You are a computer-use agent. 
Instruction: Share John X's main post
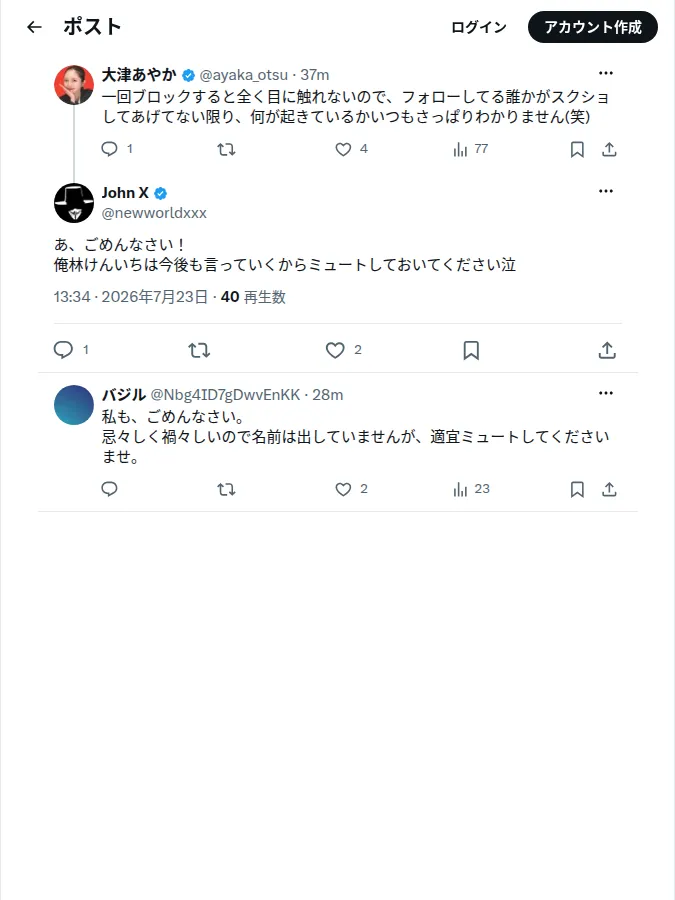click(607, 350)
